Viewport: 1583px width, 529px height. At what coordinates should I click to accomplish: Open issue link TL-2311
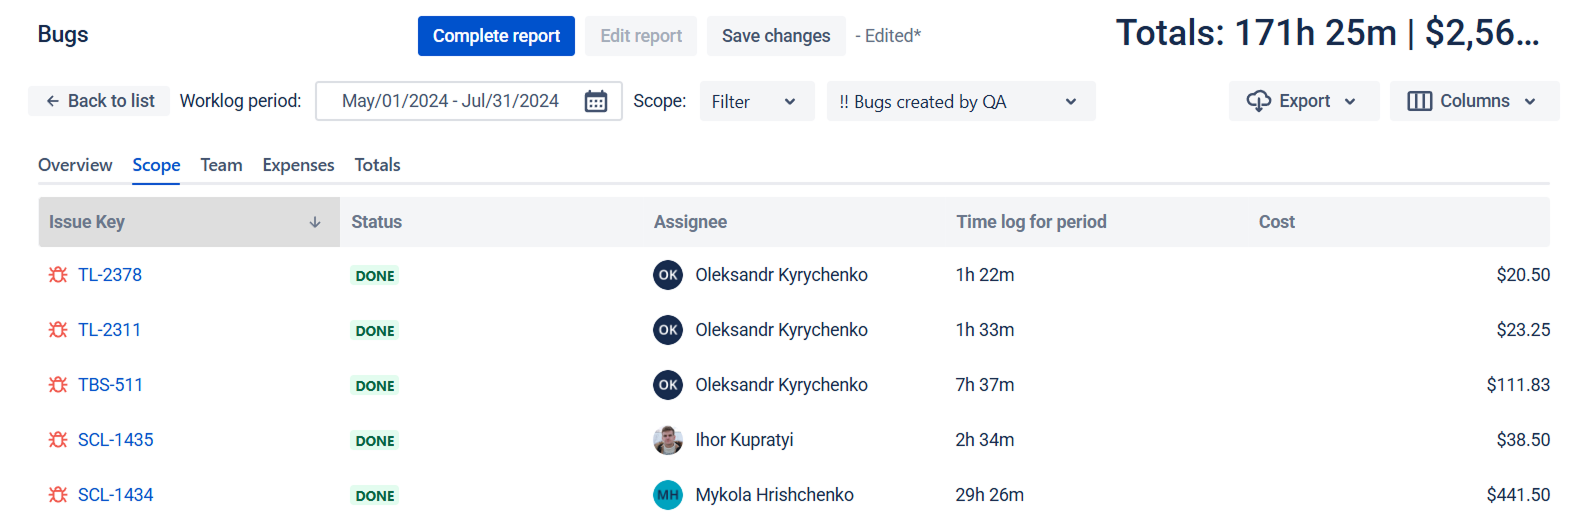point(109,330)
